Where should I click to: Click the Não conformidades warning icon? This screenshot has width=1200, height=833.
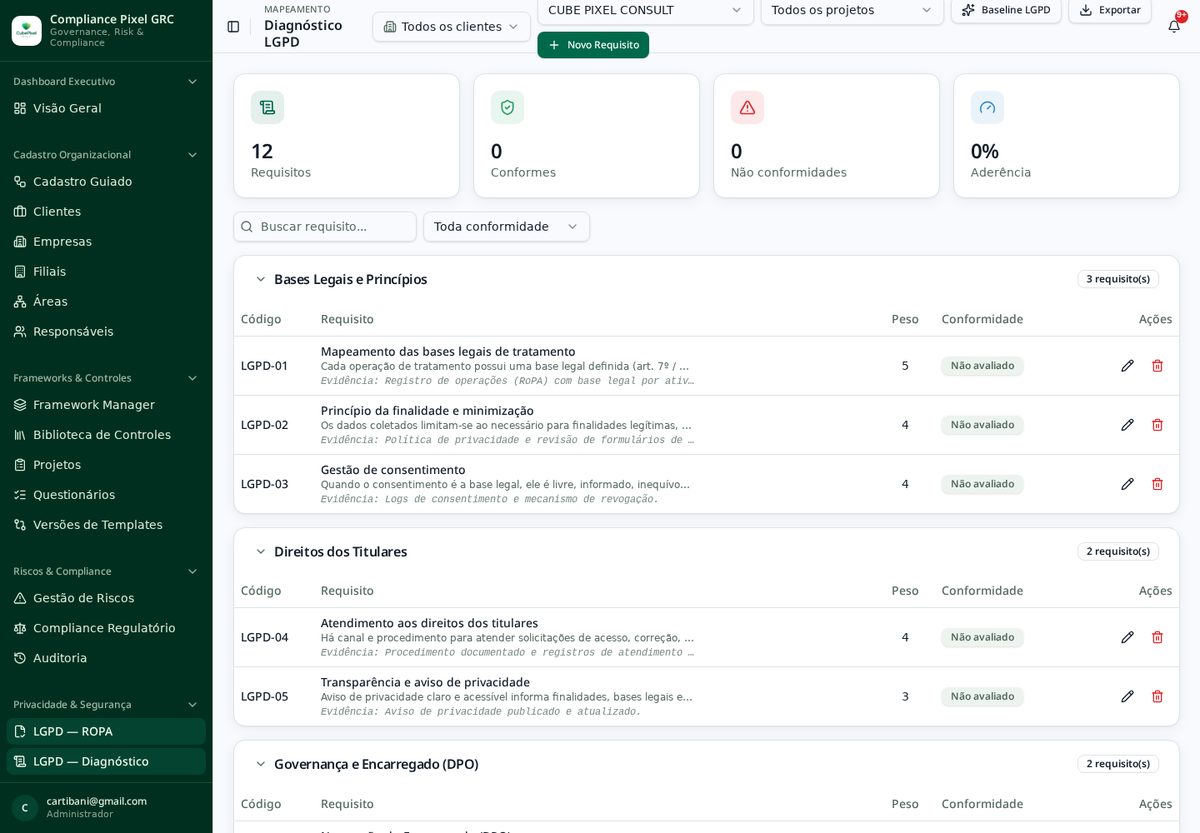[x=747, y=107]
